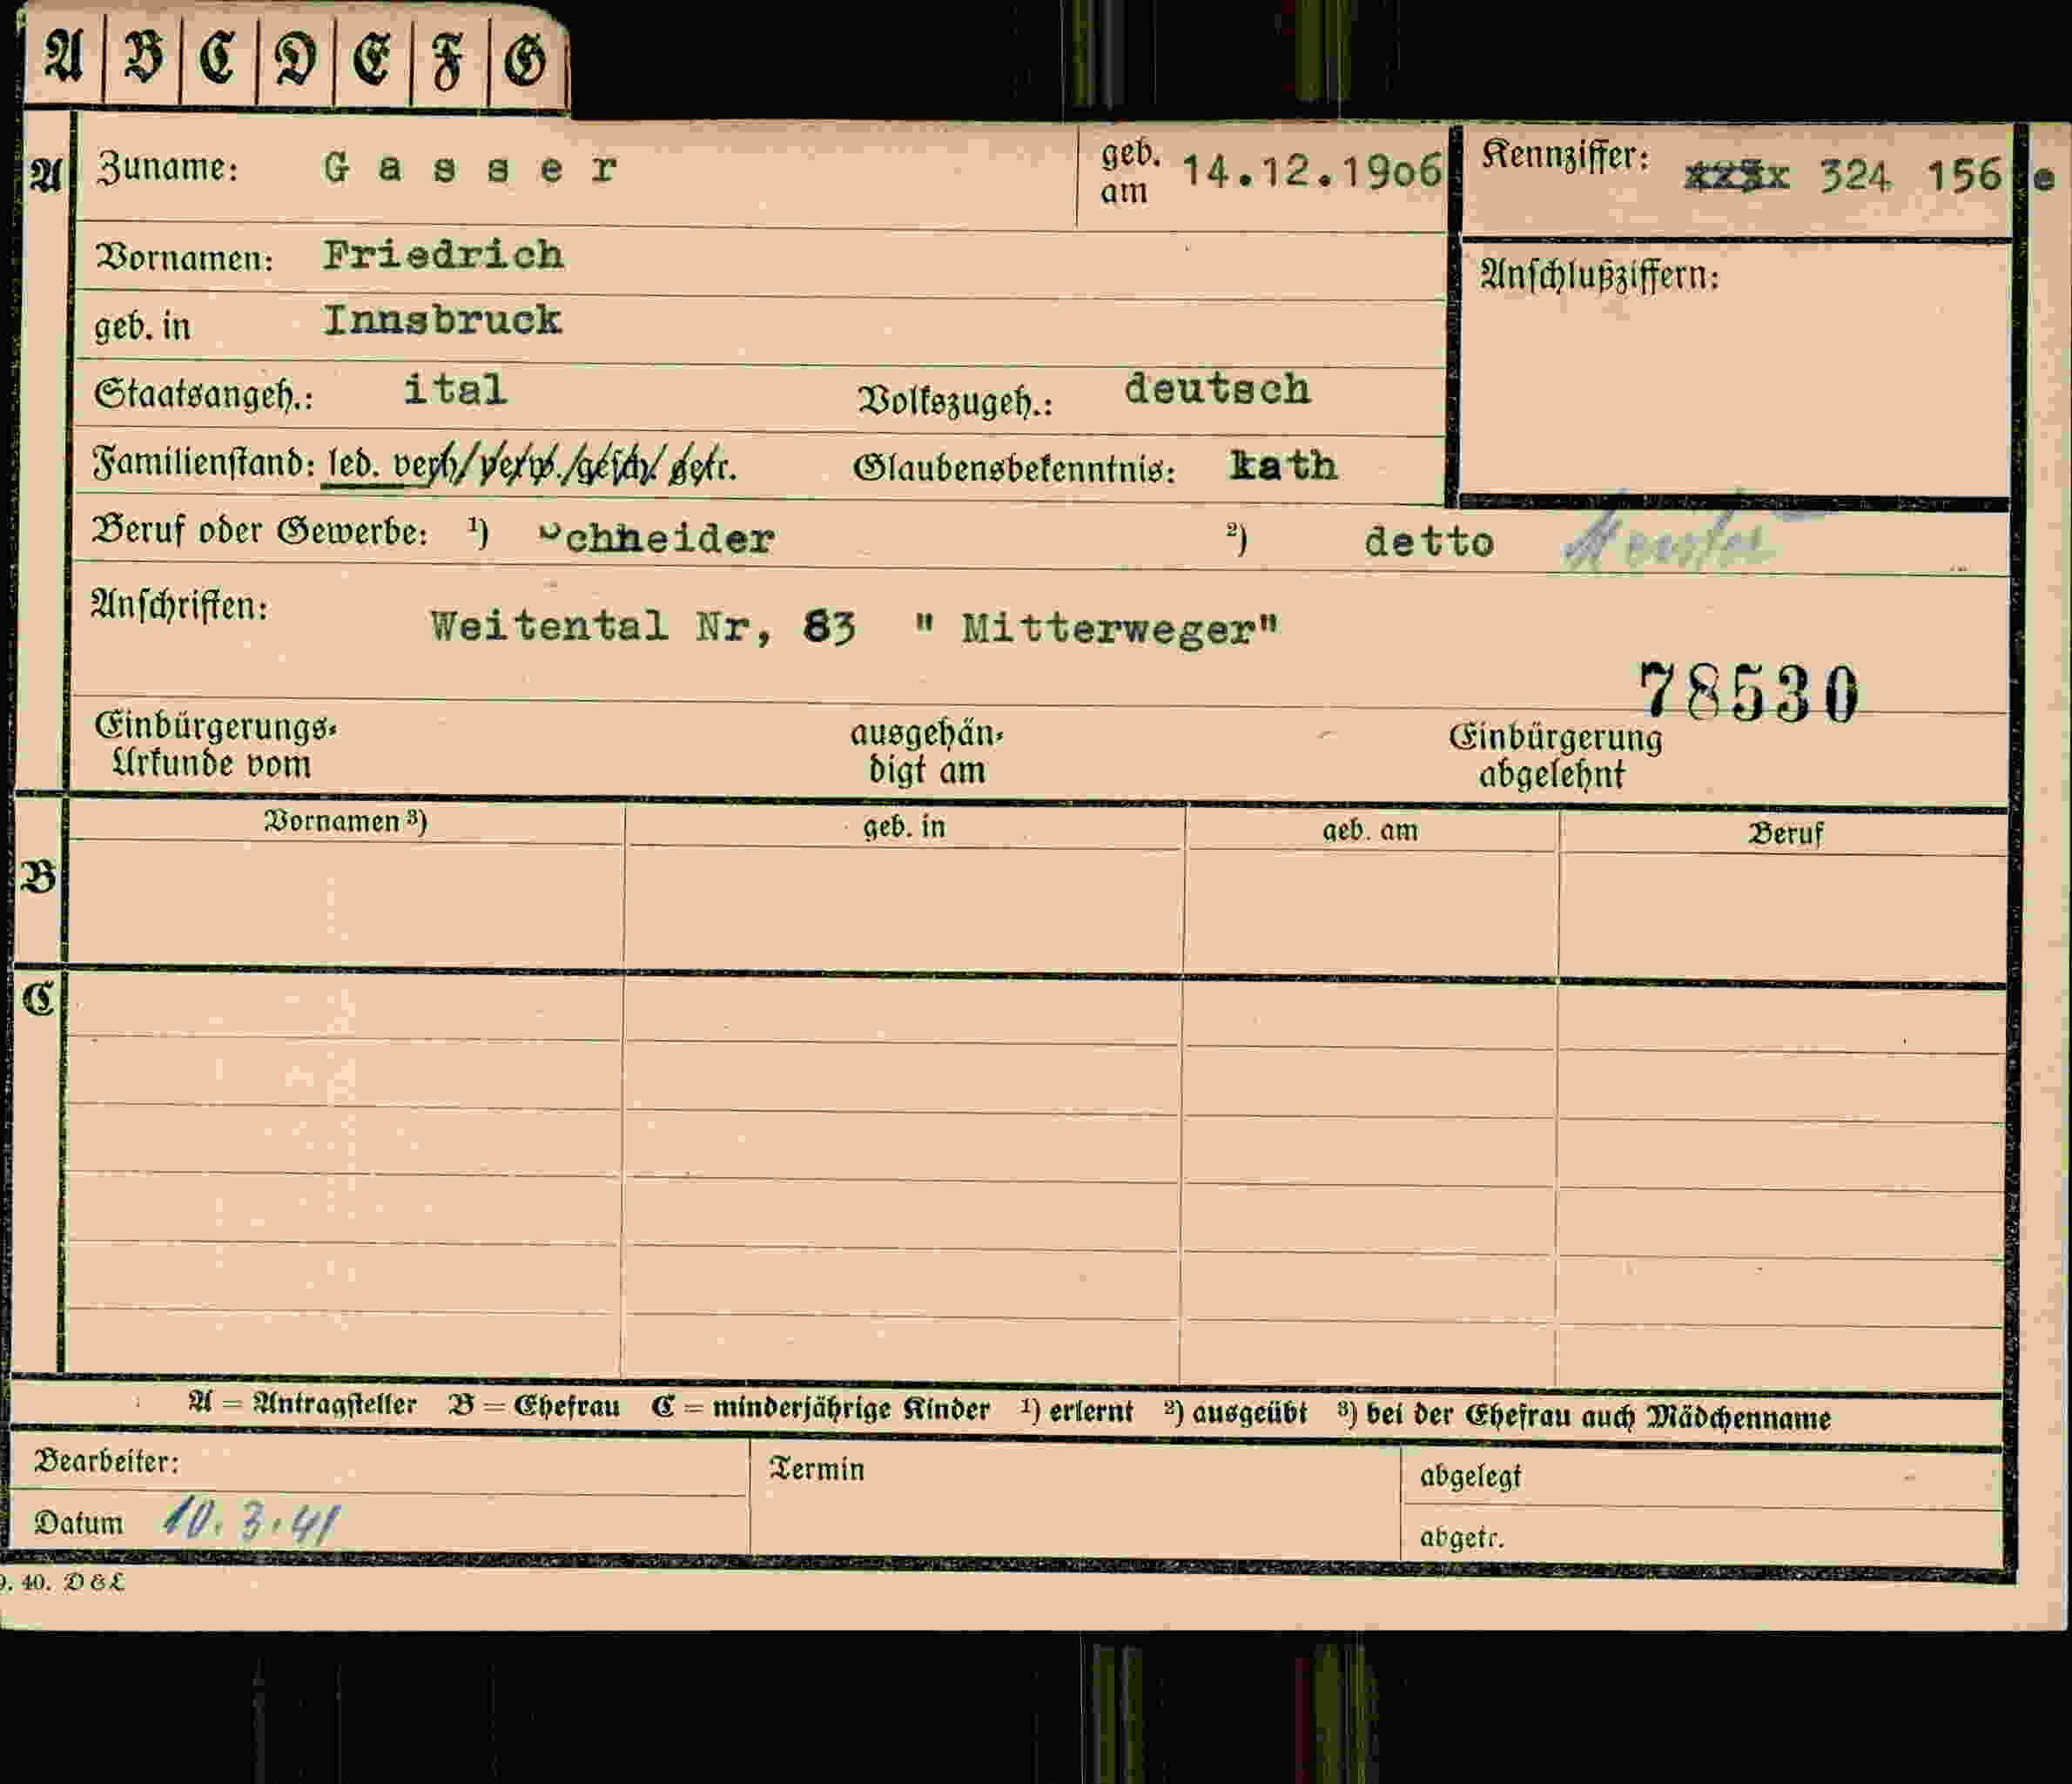Click the religion value "kath"
The height and width of the screenshot is (1784, 2072).
1283,466
